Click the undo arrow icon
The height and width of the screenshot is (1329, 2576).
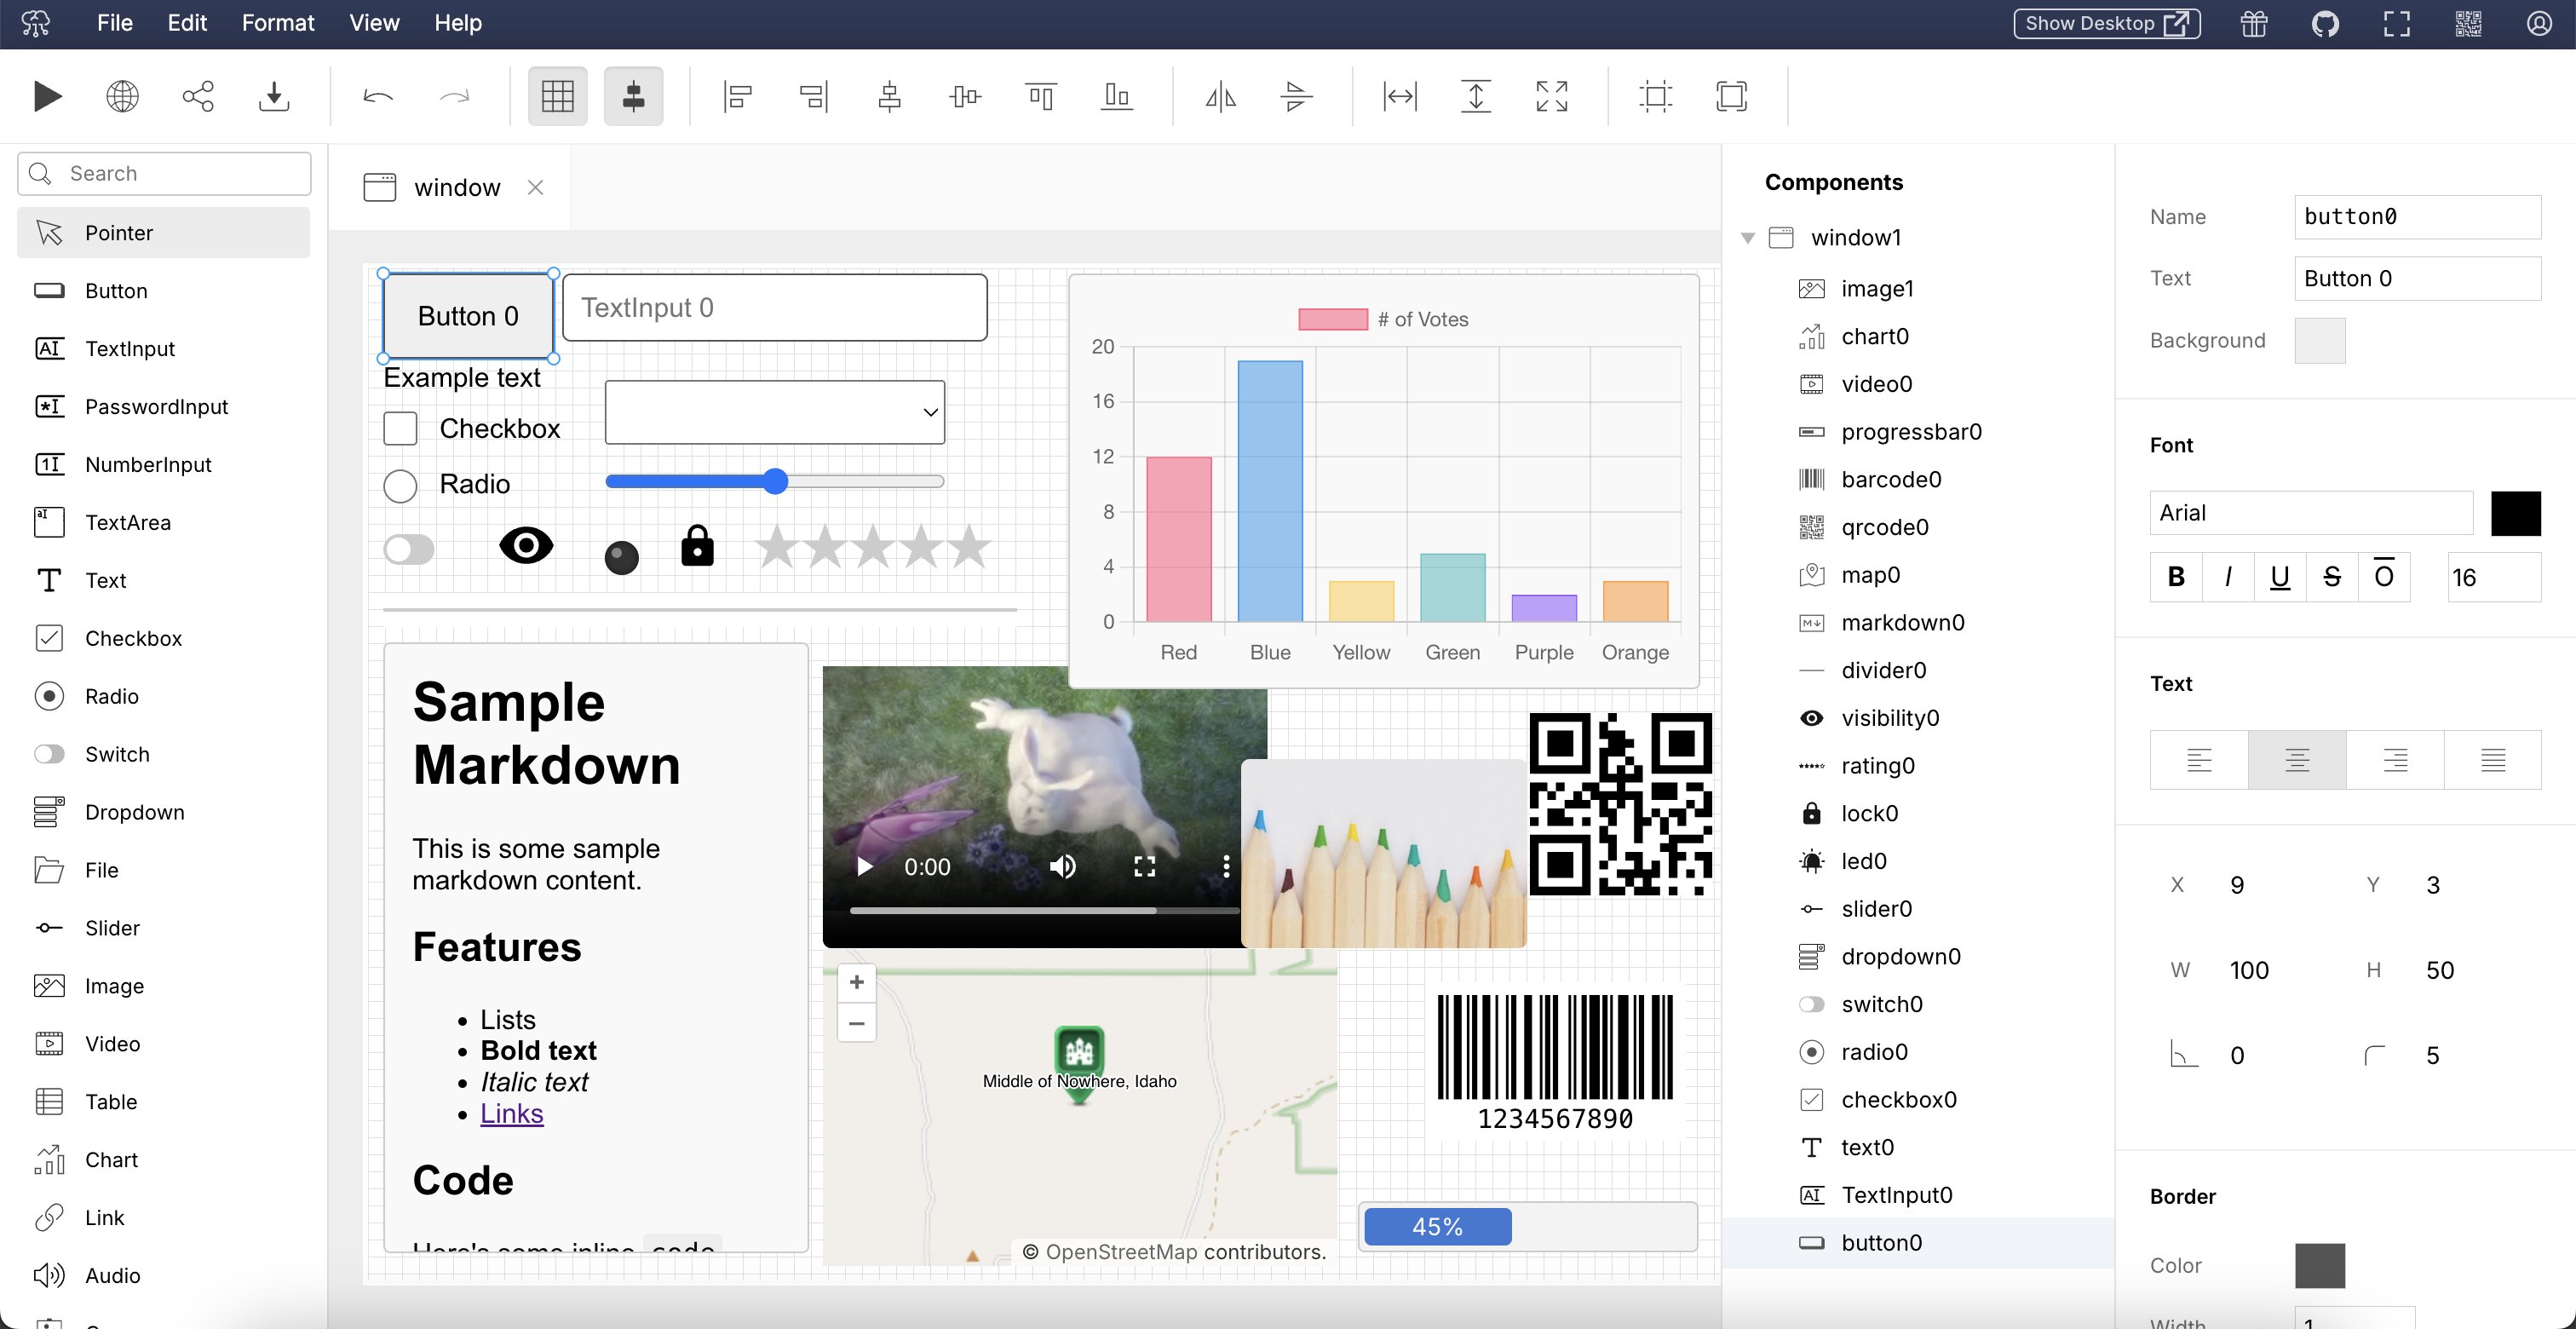[378, 96]
